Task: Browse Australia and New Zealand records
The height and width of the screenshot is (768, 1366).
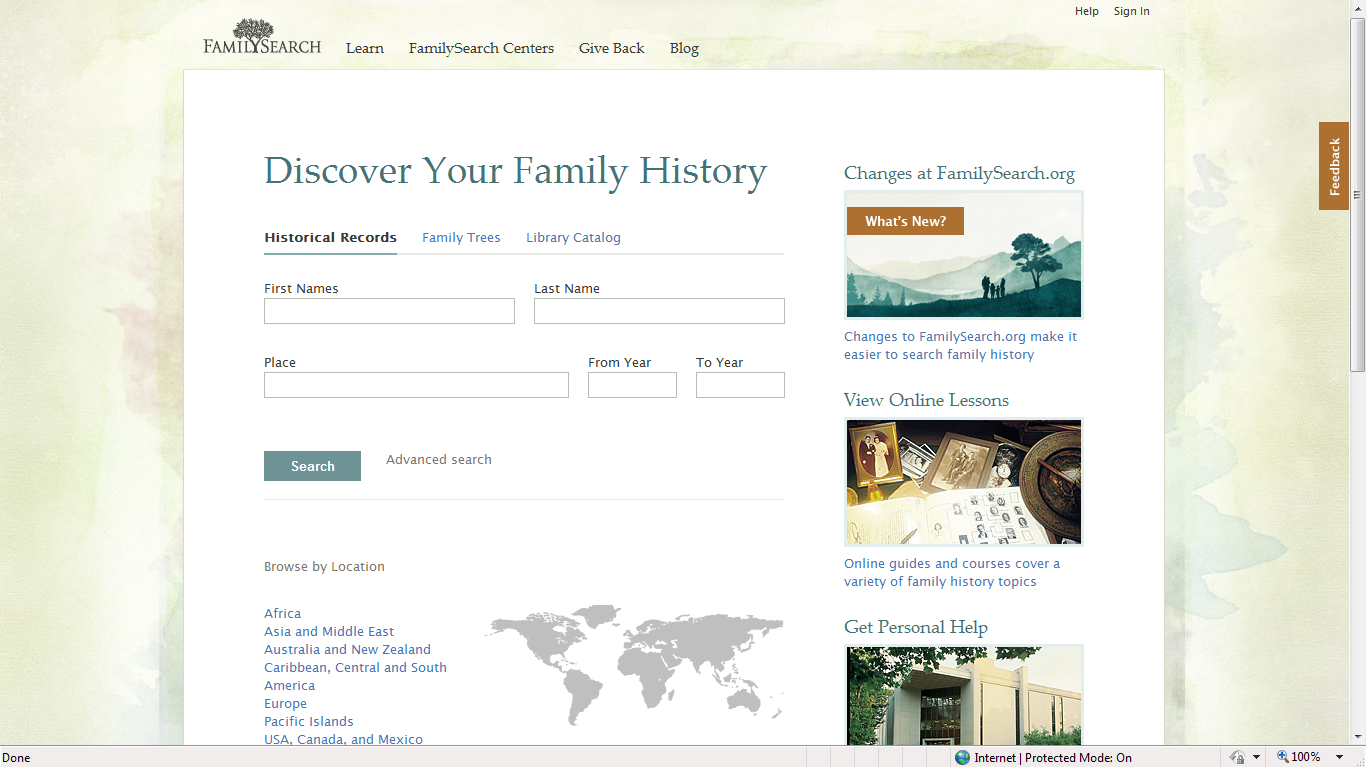Action: [347, 650]
